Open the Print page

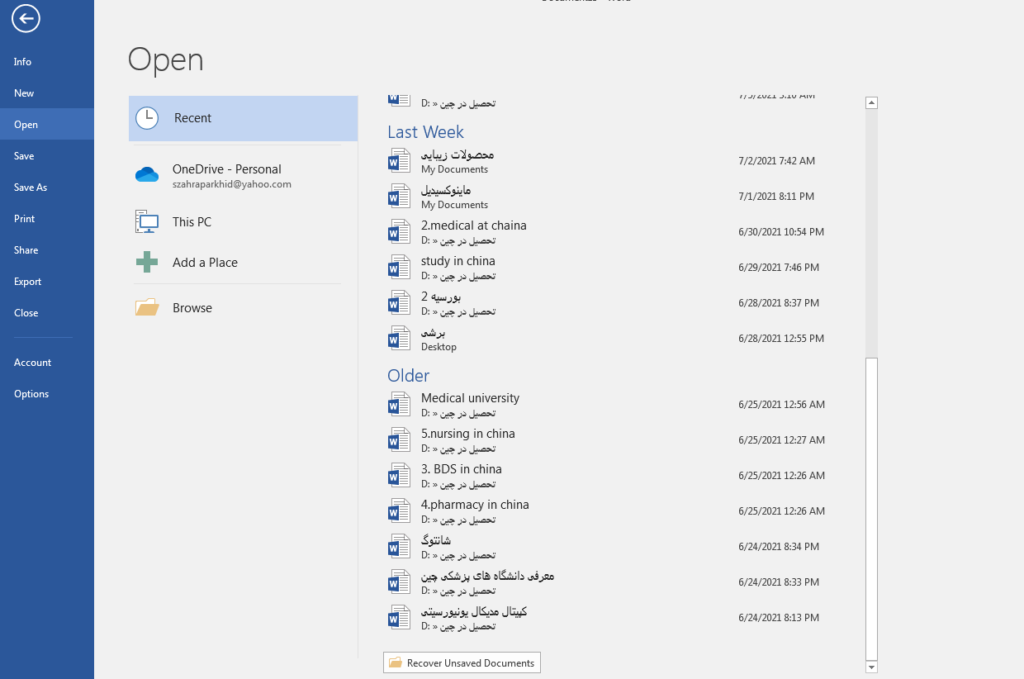tap(47, 218)
